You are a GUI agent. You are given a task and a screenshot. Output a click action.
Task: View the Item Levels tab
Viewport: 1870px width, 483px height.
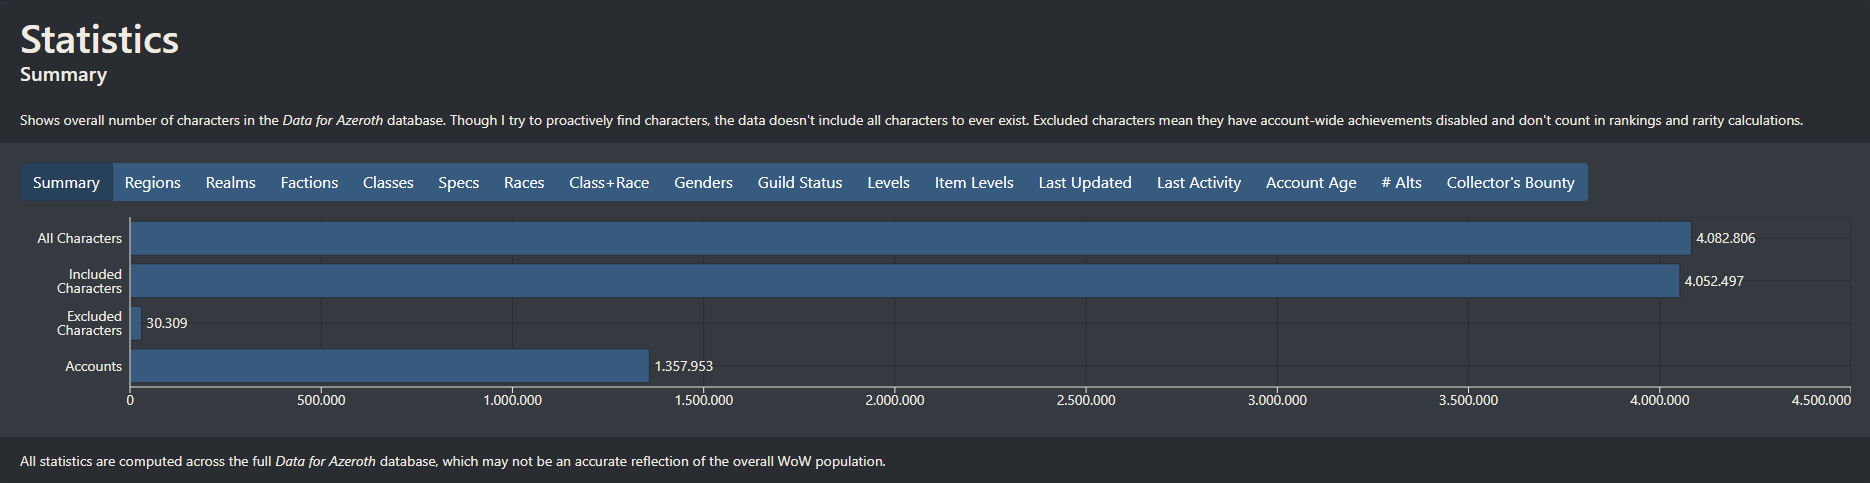974,182
